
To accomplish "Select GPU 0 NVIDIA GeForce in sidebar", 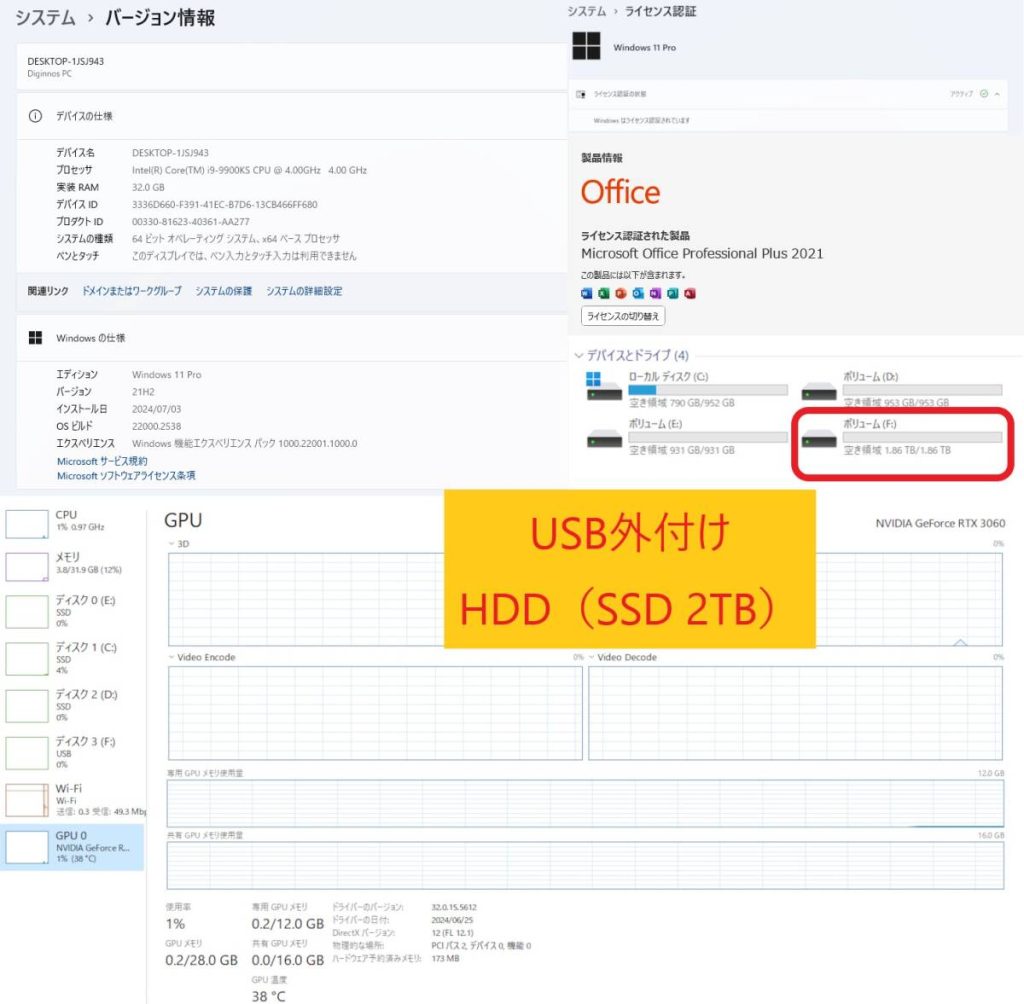I will [72, 847].
